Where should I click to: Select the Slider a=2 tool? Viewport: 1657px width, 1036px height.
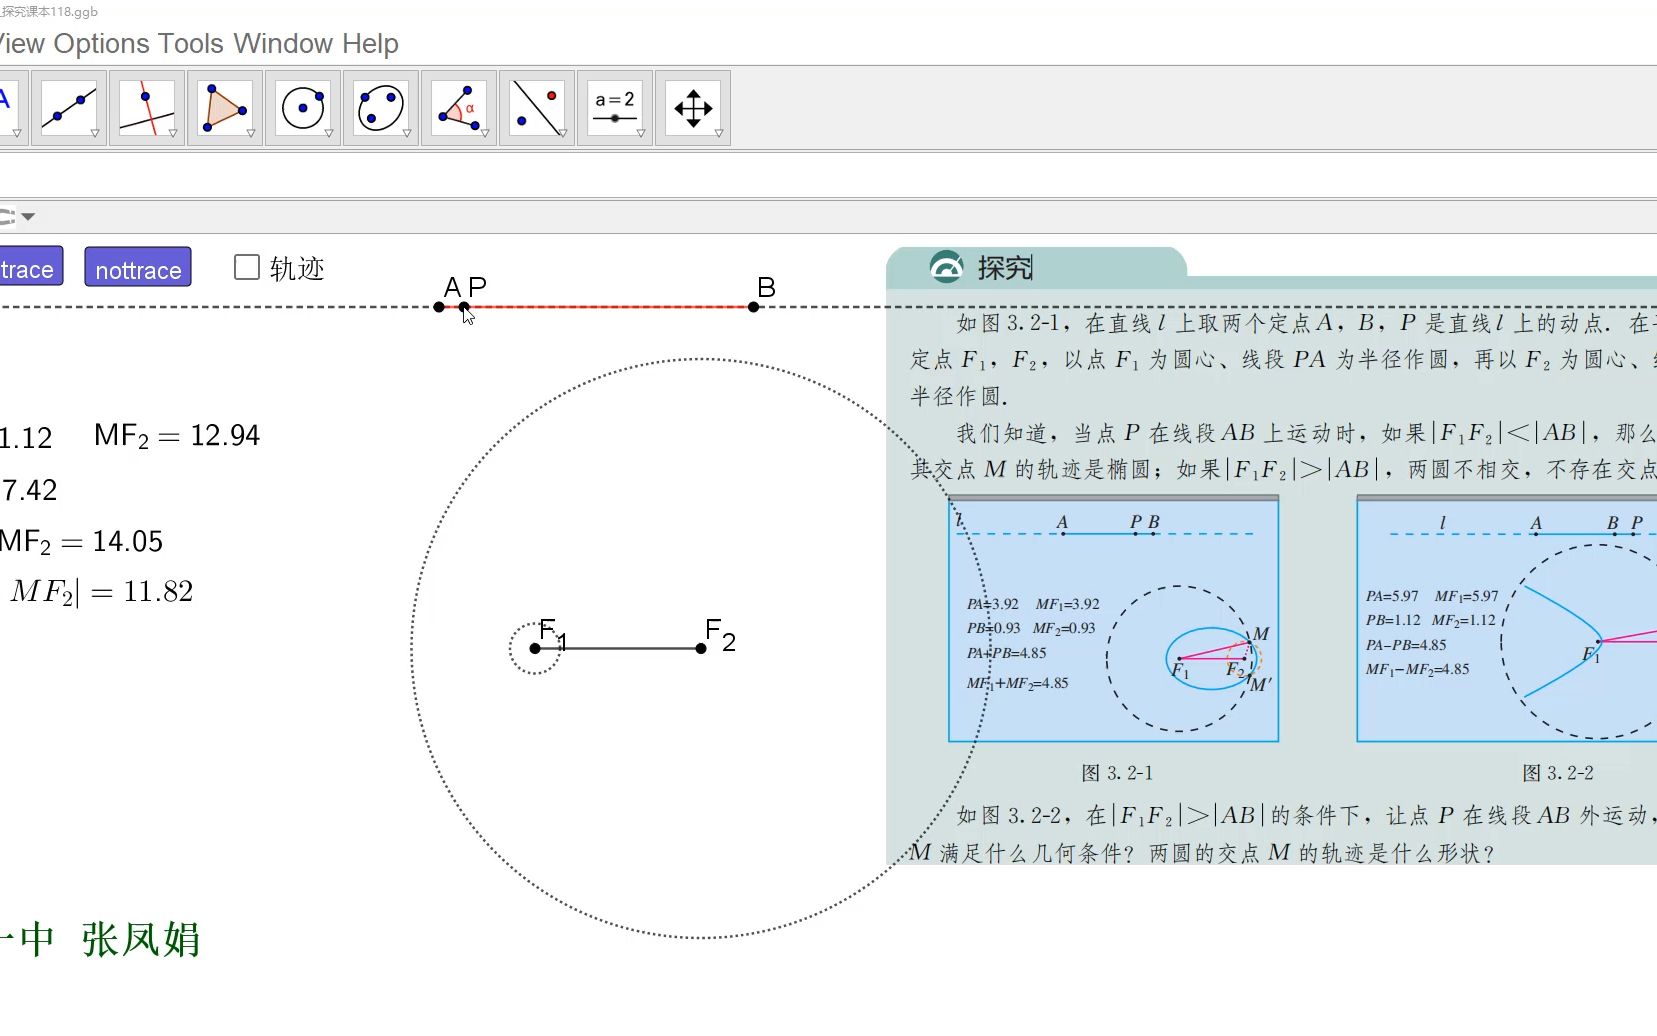tap(615, 108)
